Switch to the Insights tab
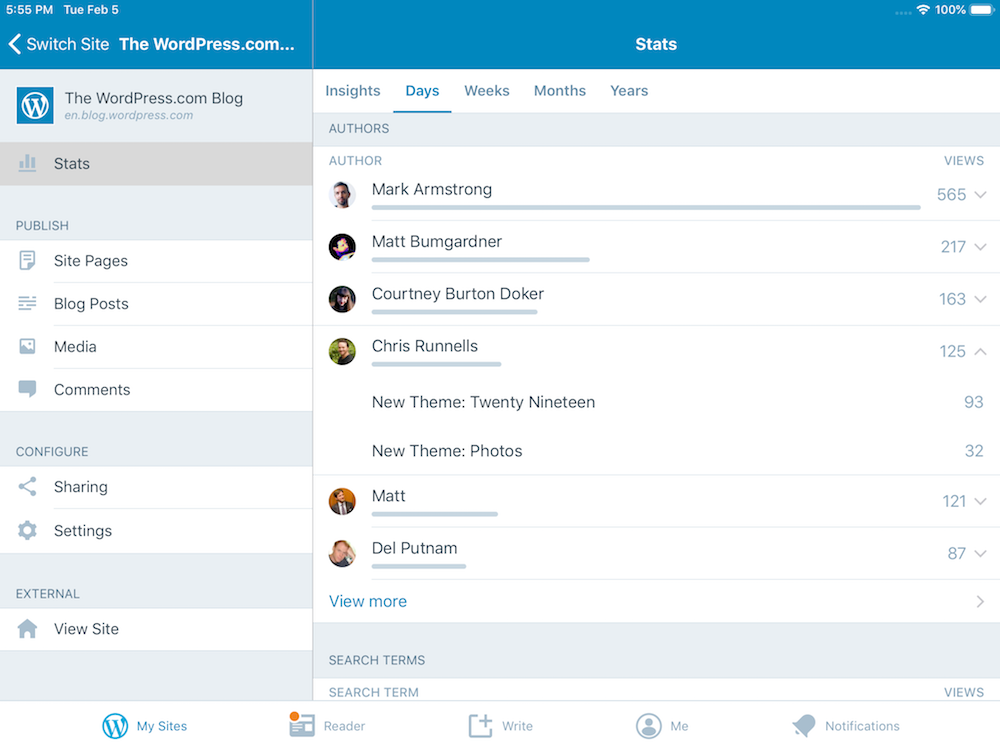 click(353, 91)
